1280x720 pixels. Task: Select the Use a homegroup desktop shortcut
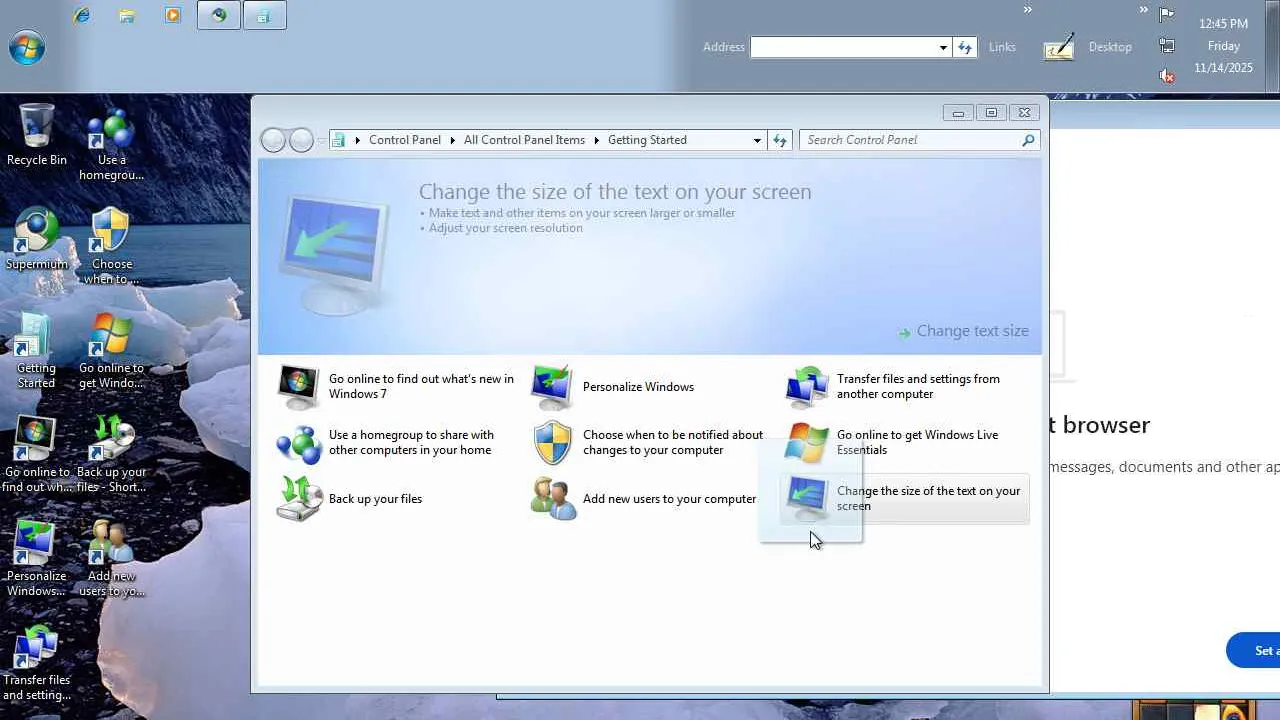click(112, 146)
